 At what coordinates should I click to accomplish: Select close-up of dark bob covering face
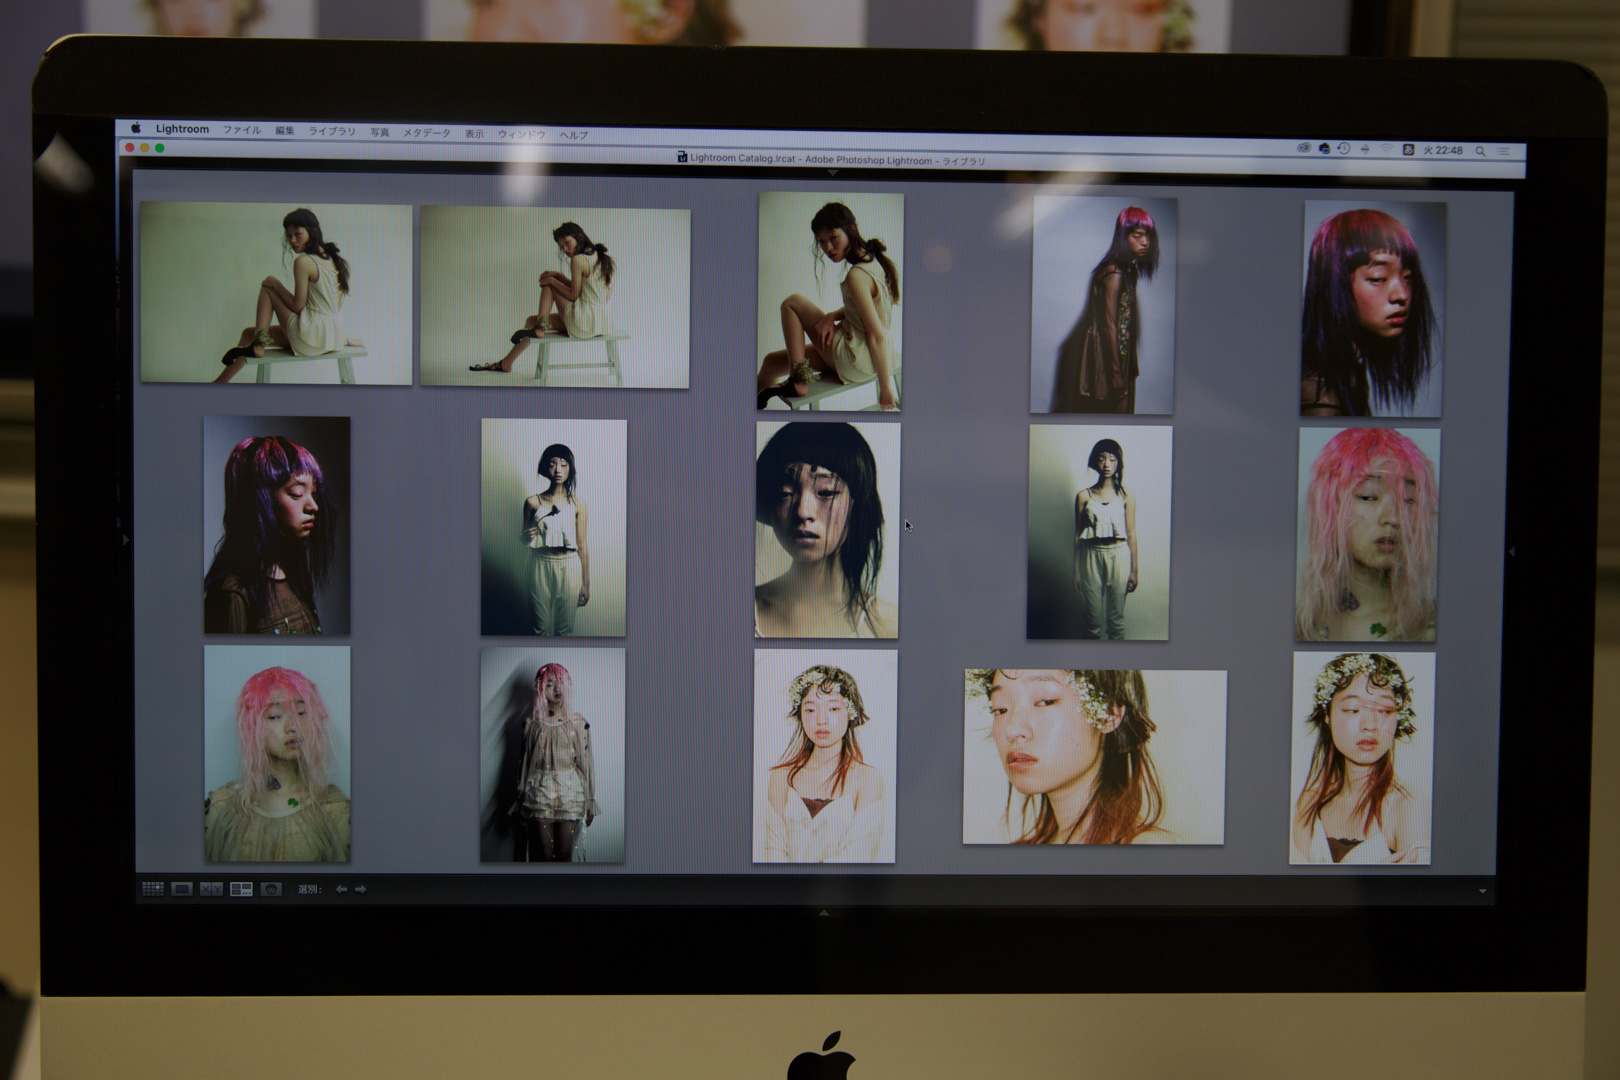tap(827, 529)
